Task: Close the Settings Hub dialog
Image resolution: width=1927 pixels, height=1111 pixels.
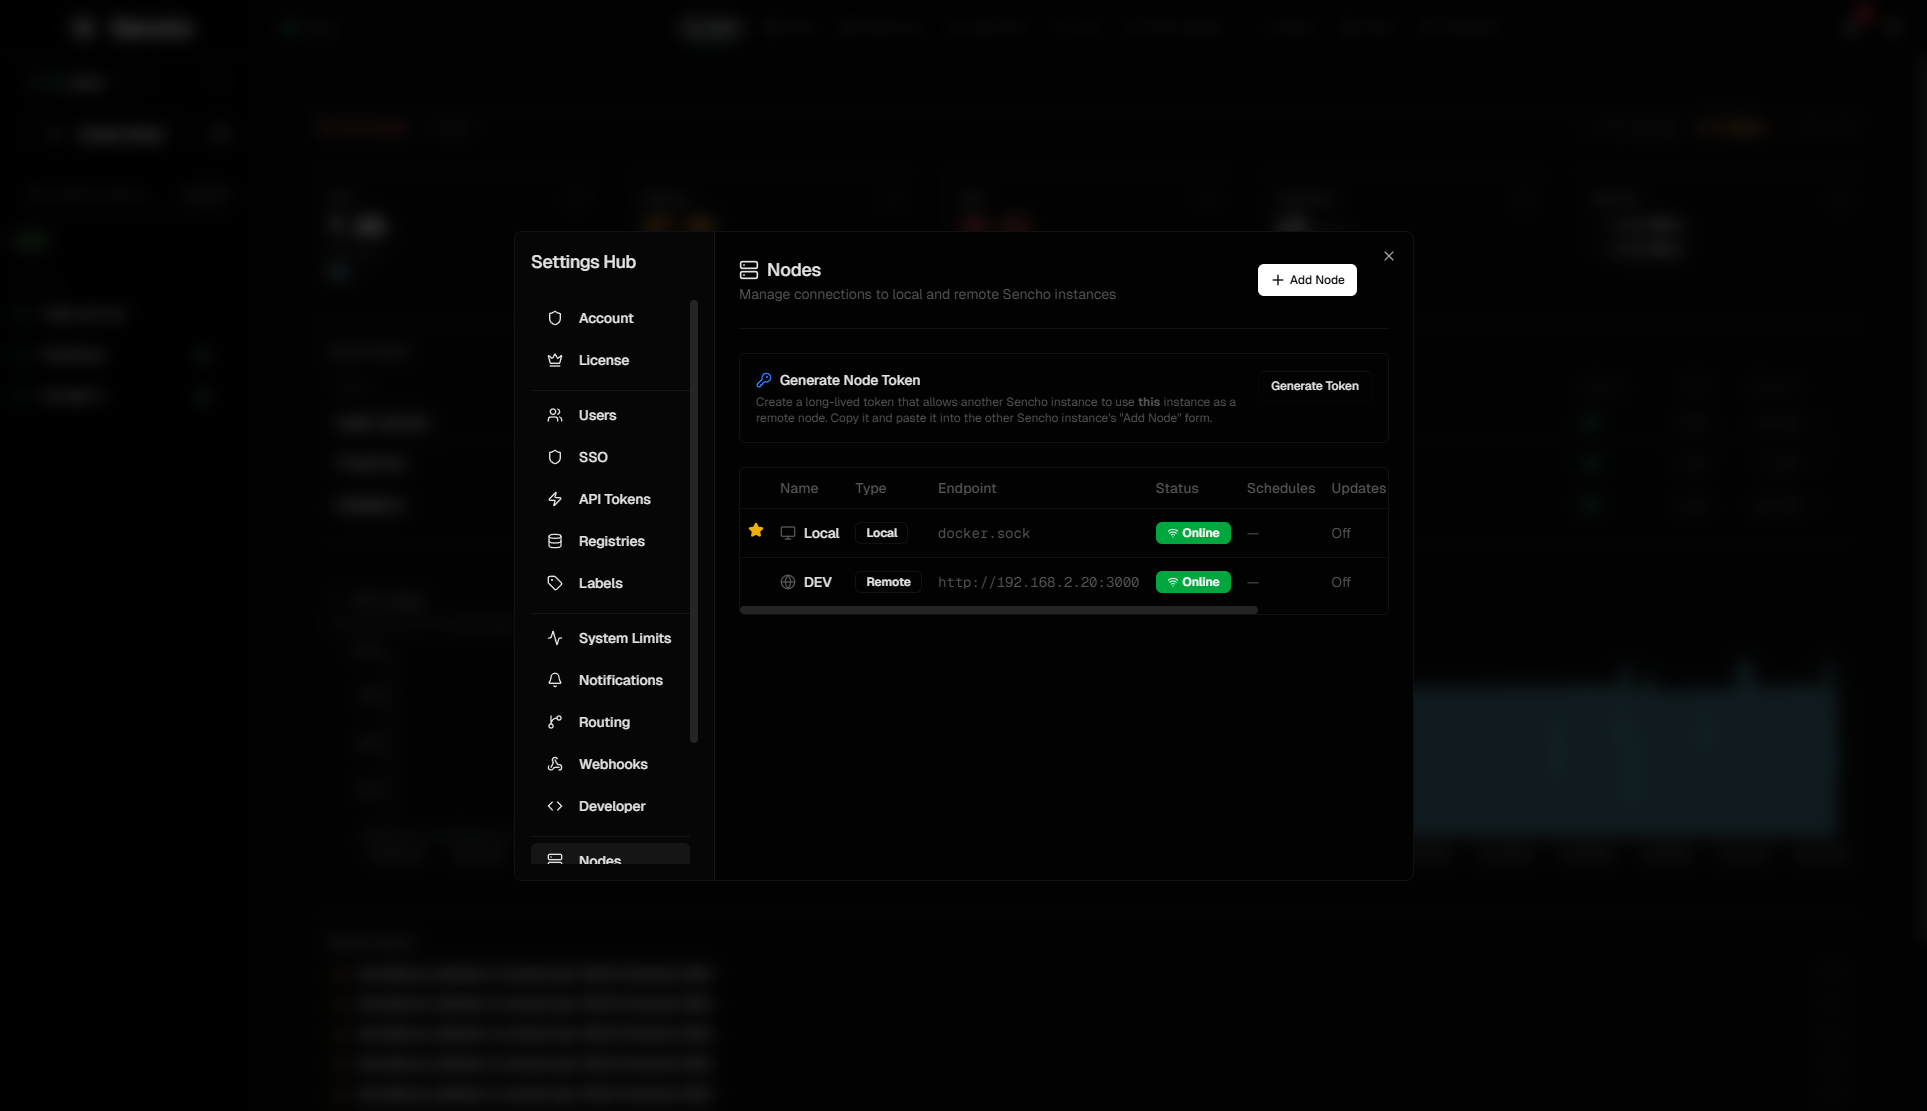Action: [x=1389, y=257]
